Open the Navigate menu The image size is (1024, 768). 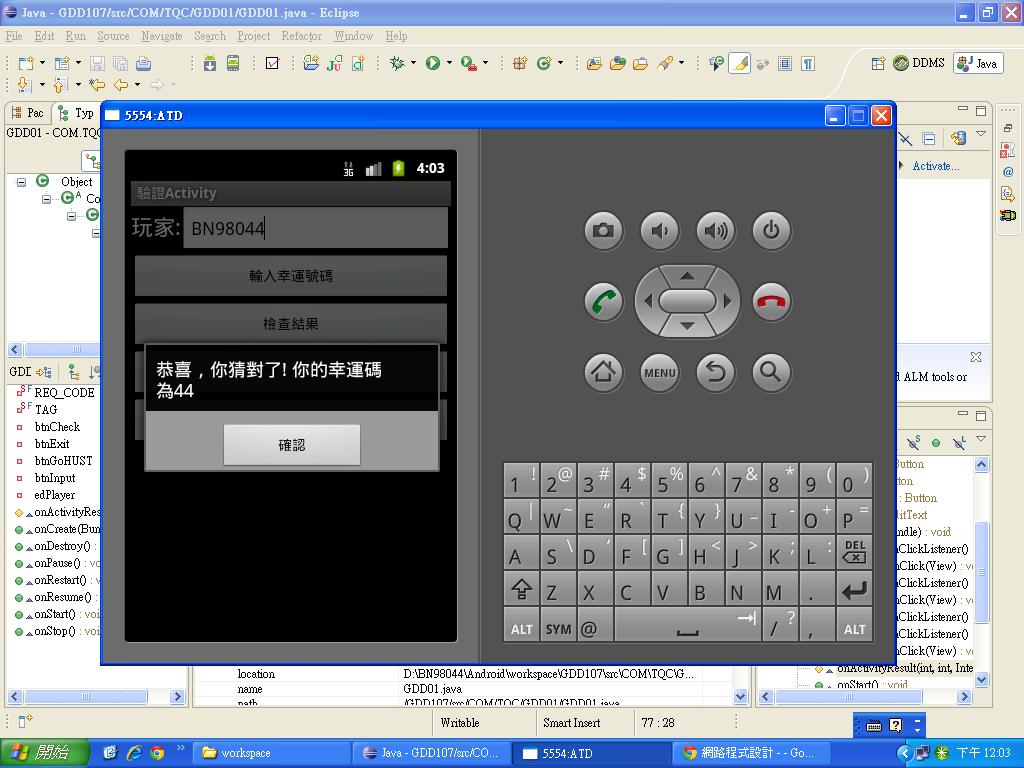(161, 36)
